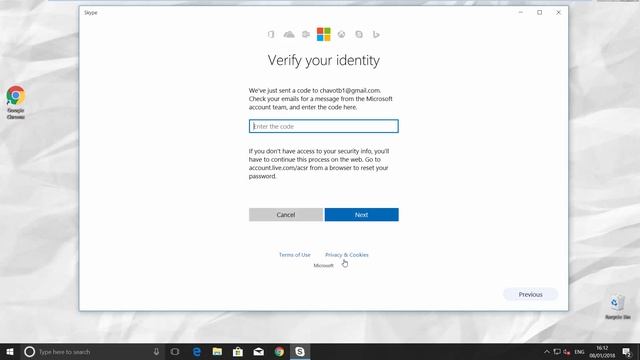Image resolution: width=640 pixels, height=360 pixels.
Task: Minimize the Skype window
Action: point(520,12)
